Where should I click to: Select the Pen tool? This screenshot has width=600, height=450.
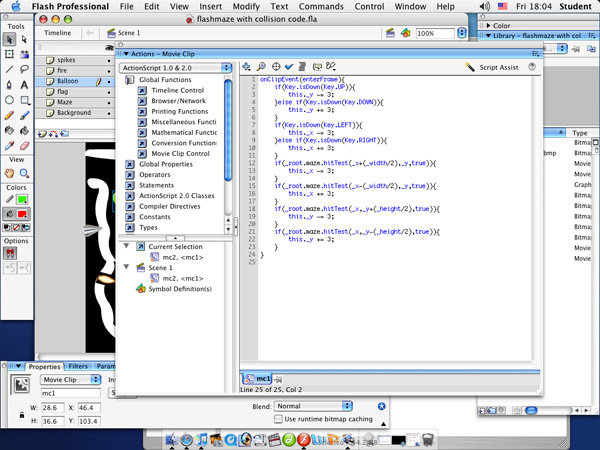(x=9, y=85)
